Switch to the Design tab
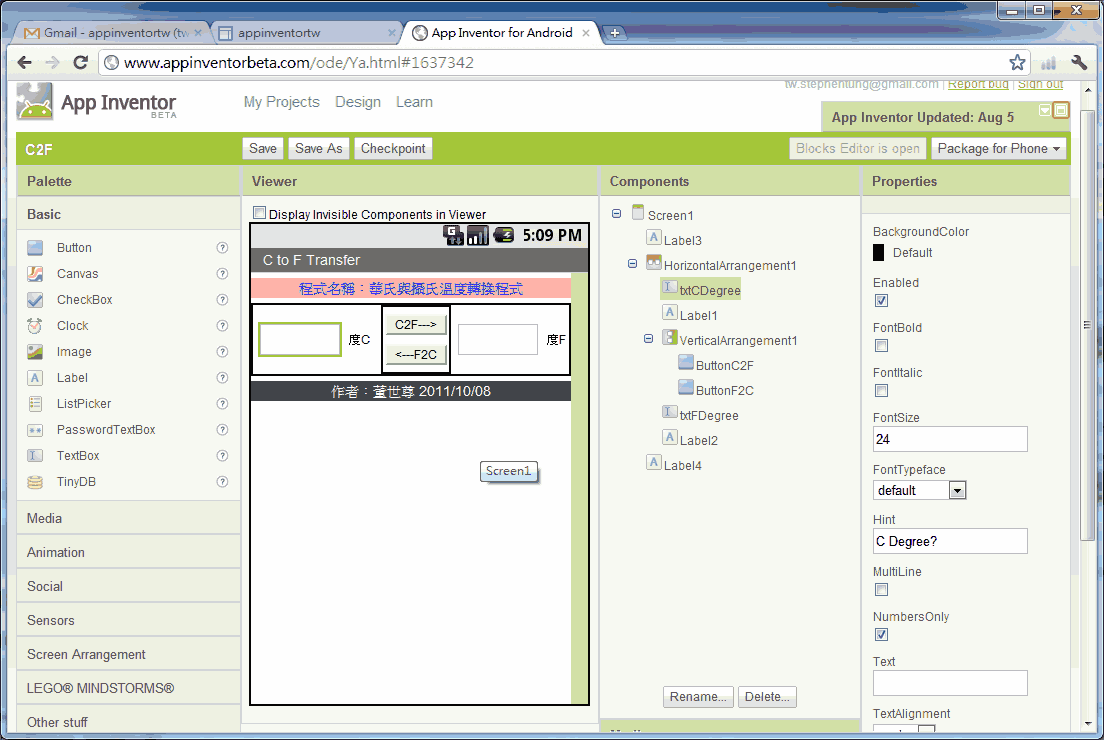This screenshot has height=740, width=1104. click(358, 102)
